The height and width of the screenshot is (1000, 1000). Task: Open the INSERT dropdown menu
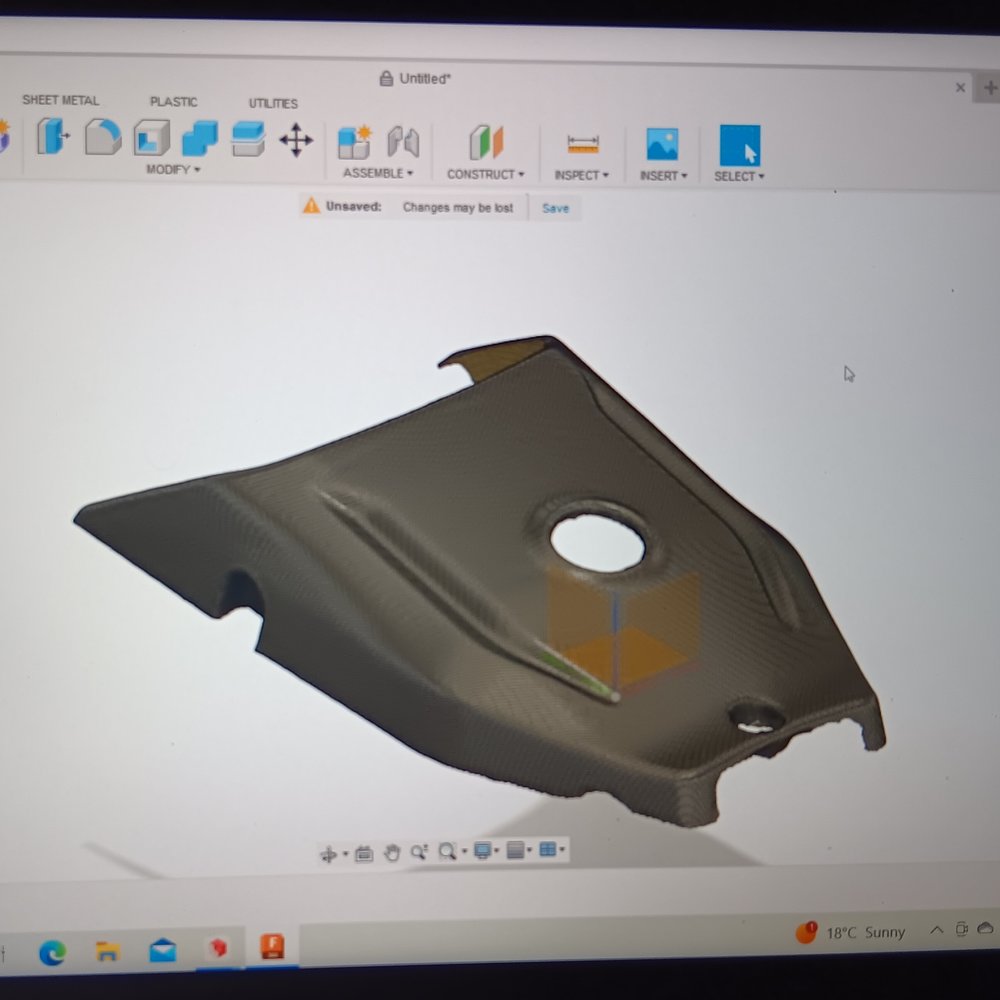[x=663, y=176]
